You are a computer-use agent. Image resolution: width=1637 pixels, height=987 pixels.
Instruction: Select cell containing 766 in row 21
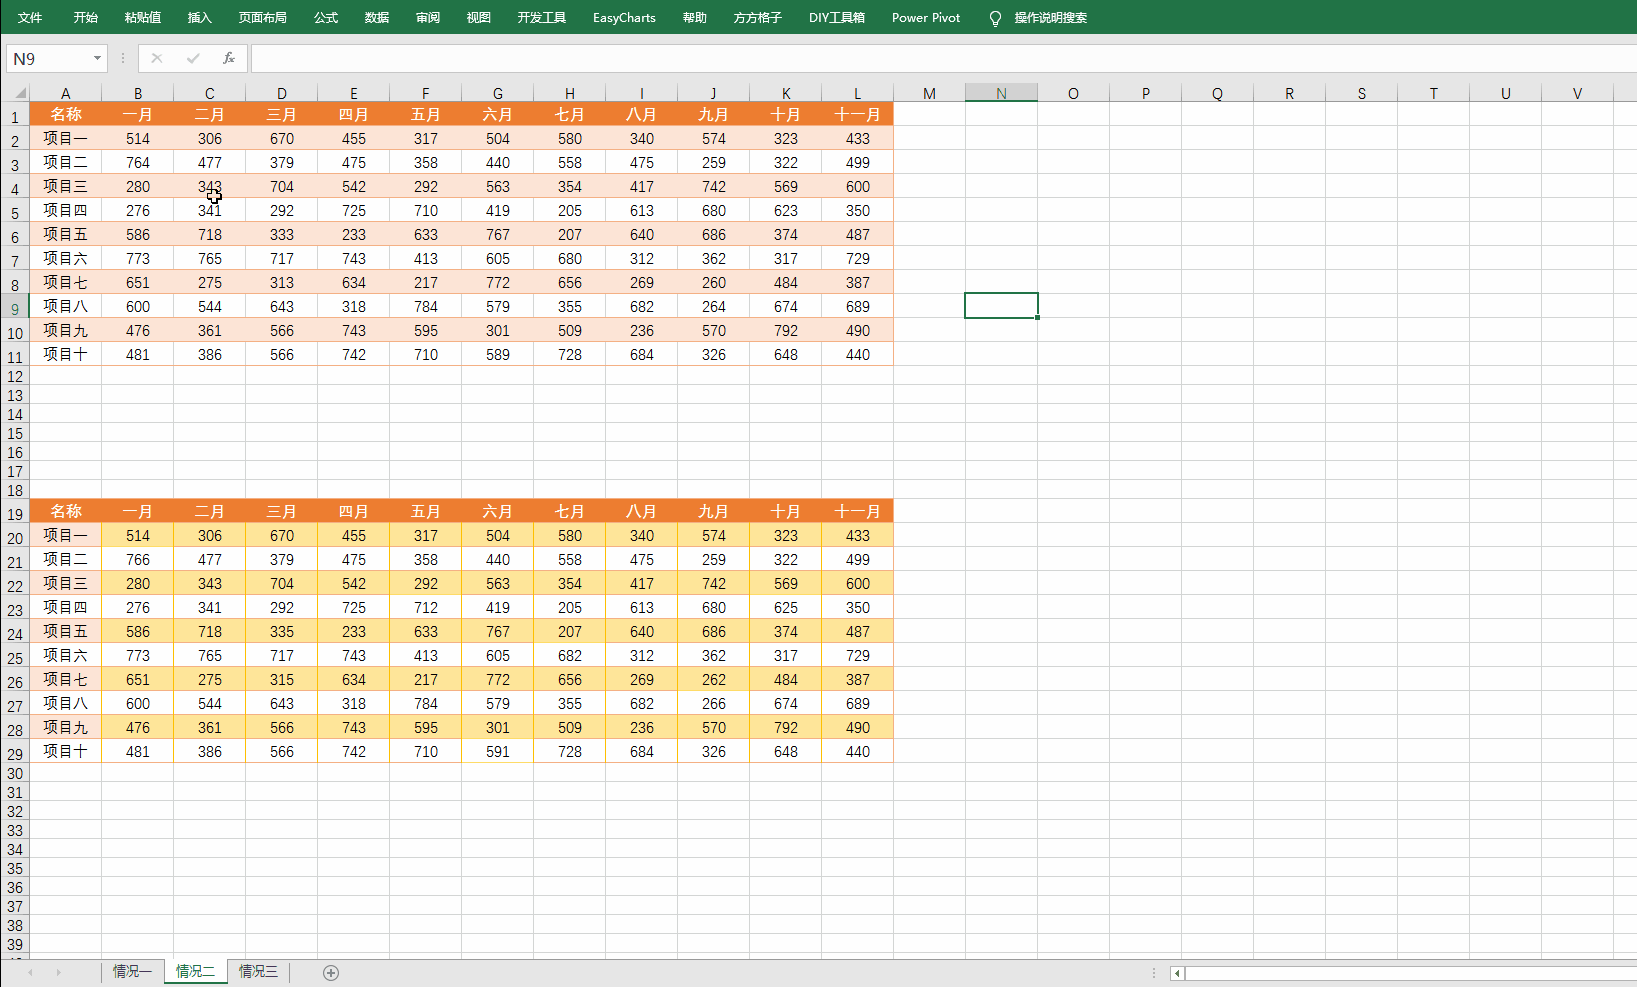point(138,559)
